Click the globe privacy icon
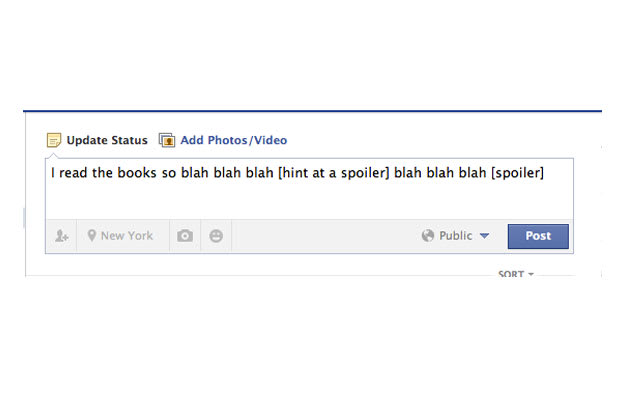620x400 pixels. [428, 236]
